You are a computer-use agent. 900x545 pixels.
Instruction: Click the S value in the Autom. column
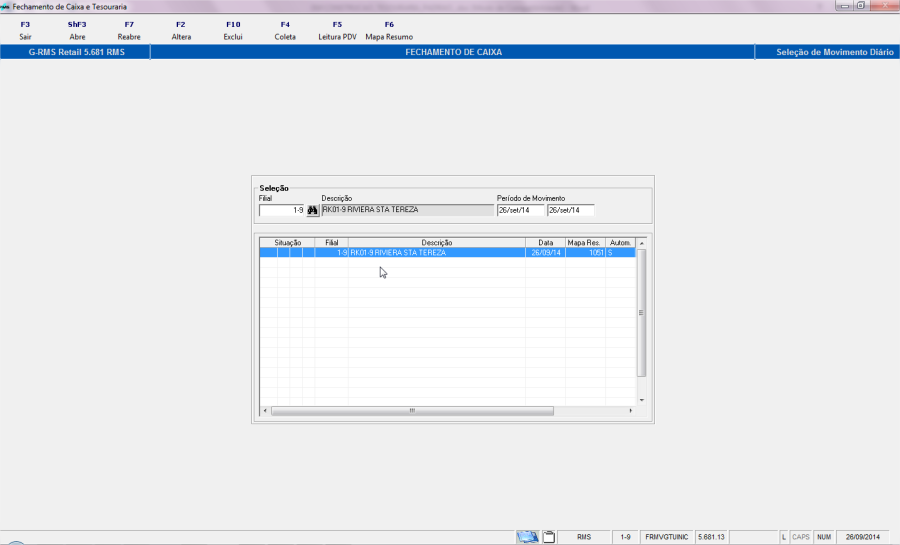tap(620, 252)
